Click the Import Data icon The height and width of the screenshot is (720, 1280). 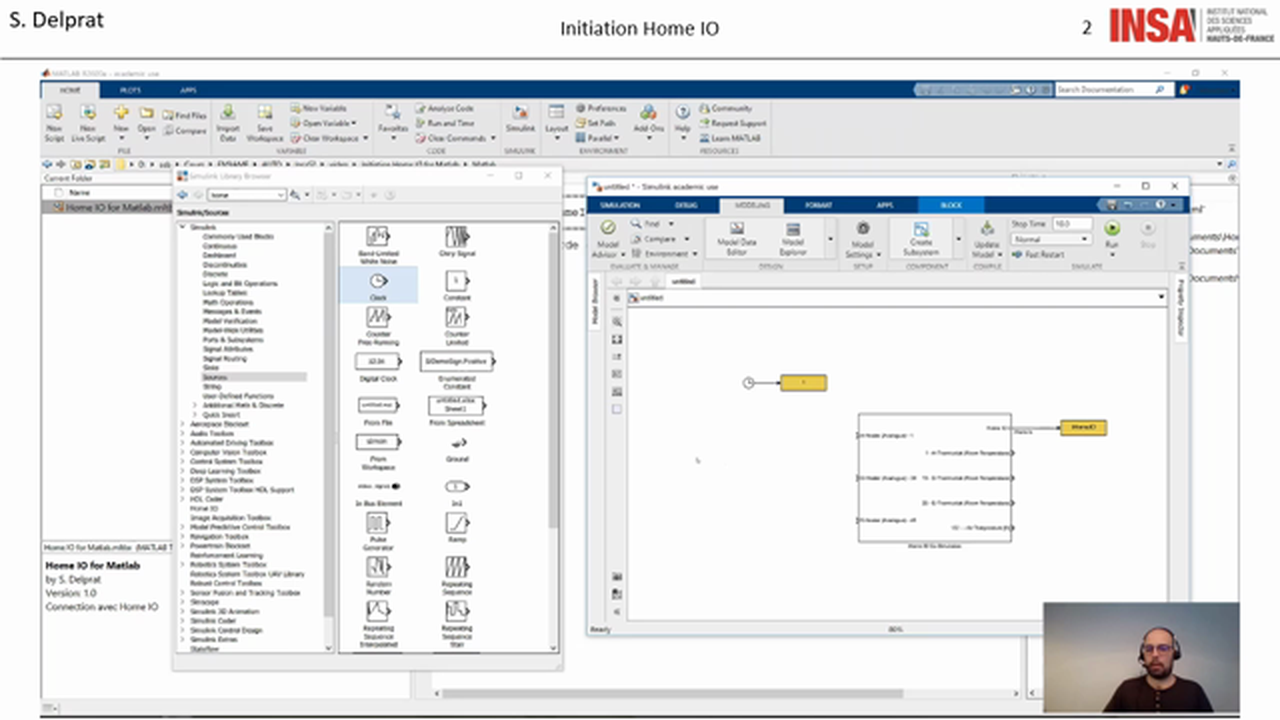228,113
